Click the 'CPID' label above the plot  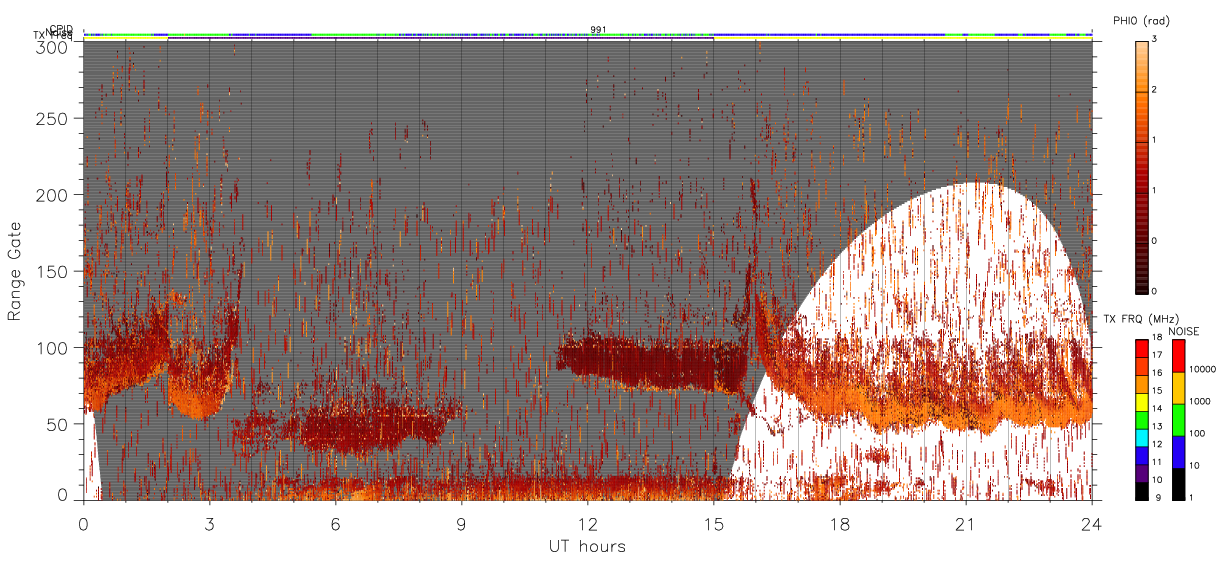(x=62, y=29)
